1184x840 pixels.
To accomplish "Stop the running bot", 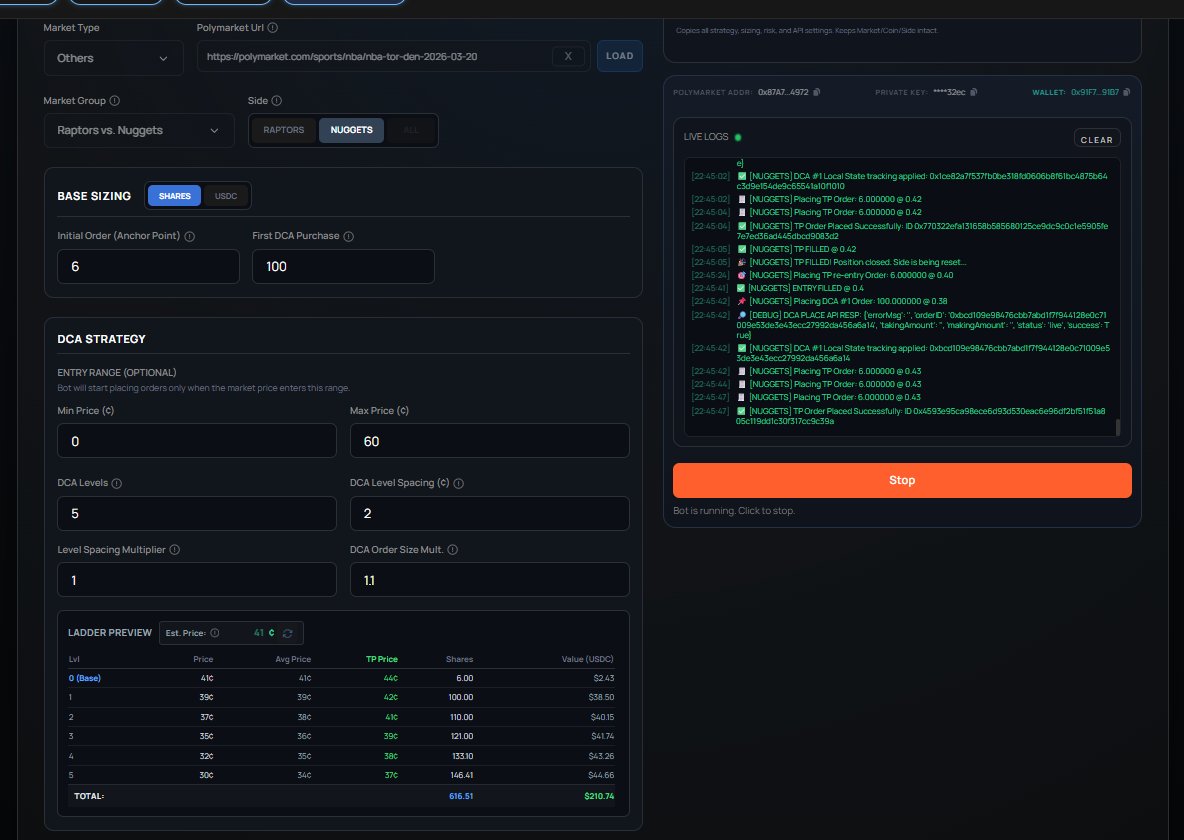I will 902,480.
